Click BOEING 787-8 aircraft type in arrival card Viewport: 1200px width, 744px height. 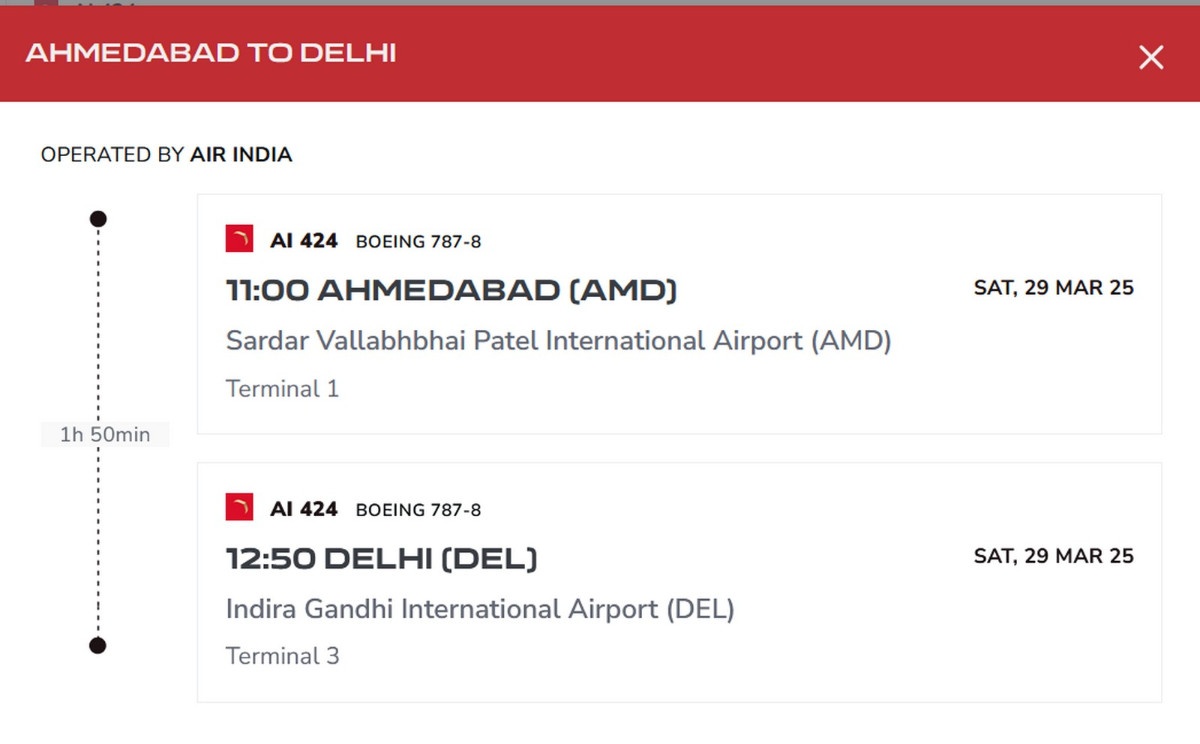pyautogui.click(x=418, y=510)
